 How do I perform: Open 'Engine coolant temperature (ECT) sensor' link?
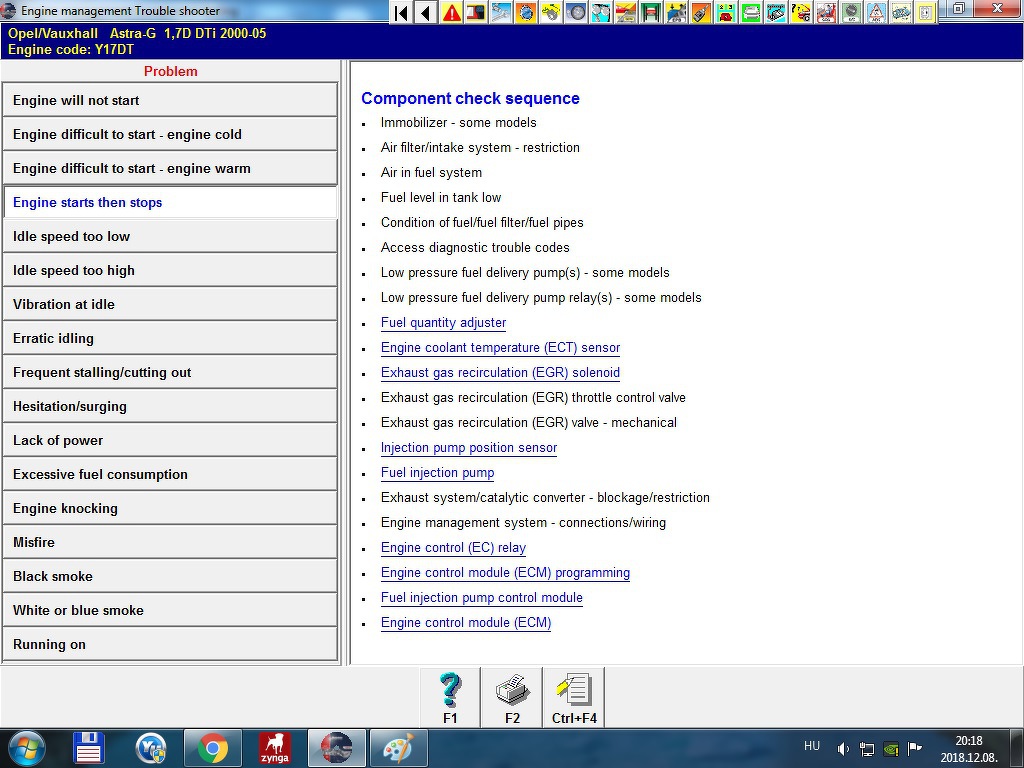point(500,347)
